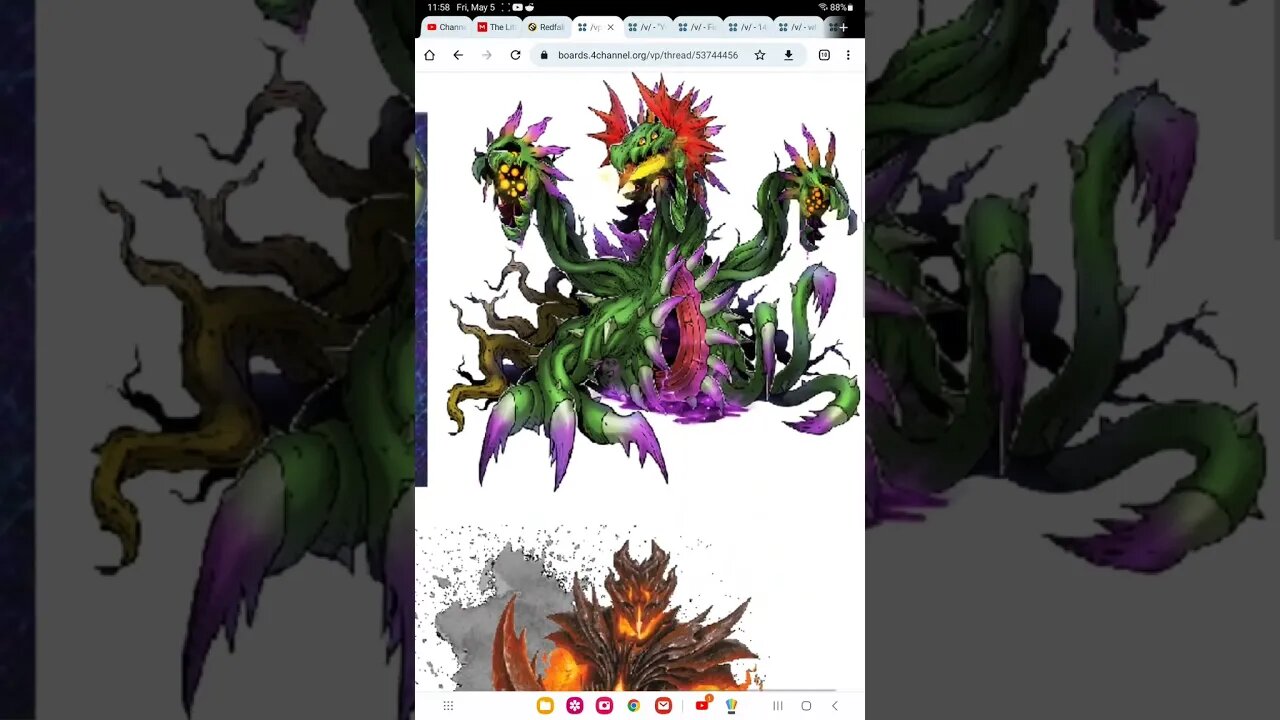Go back with the back arrow
This screenshot has width=1280, height=720.
click(458, 55)
